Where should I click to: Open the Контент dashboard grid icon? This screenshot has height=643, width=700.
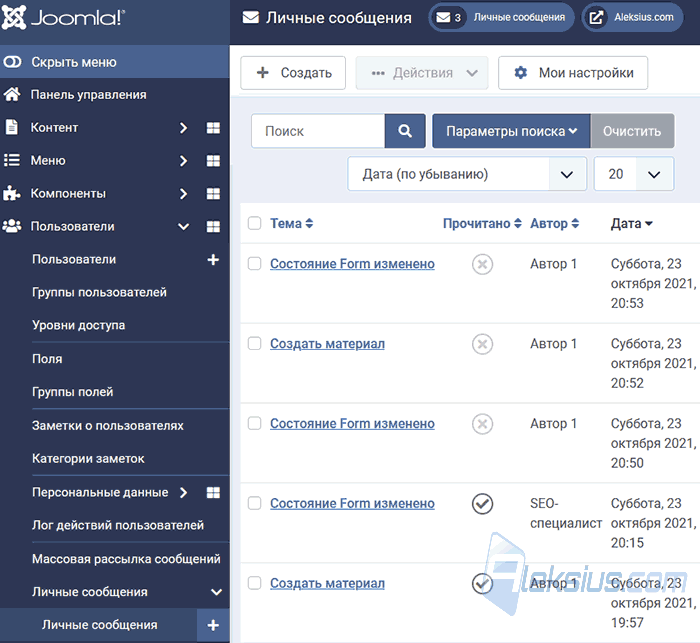(213, 128)
